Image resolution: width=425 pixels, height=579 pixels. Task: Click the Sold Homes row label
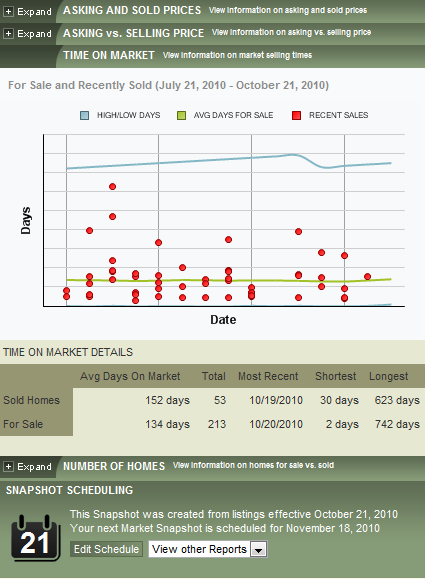pos(31,400)
